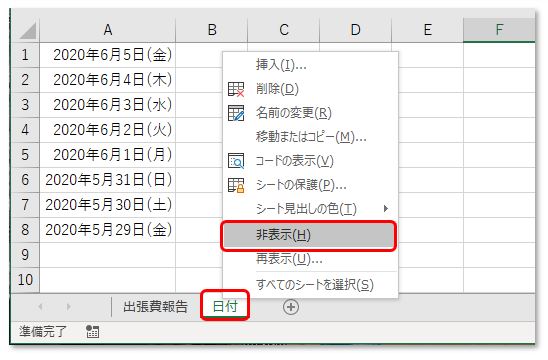Select row 2 header
The image size is (548, 360).
point(25,80)
